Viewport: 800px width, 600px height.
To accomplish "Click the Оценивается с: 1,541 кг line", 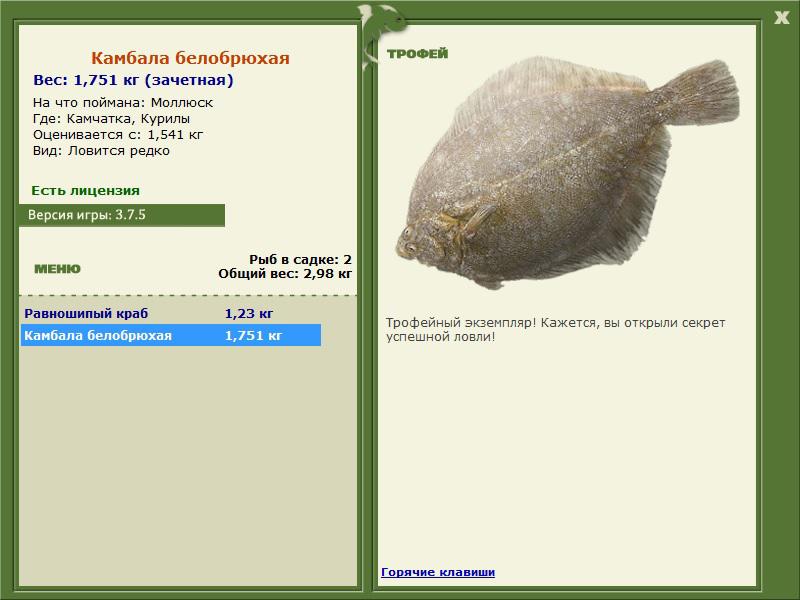I will (x=118, y=135).
